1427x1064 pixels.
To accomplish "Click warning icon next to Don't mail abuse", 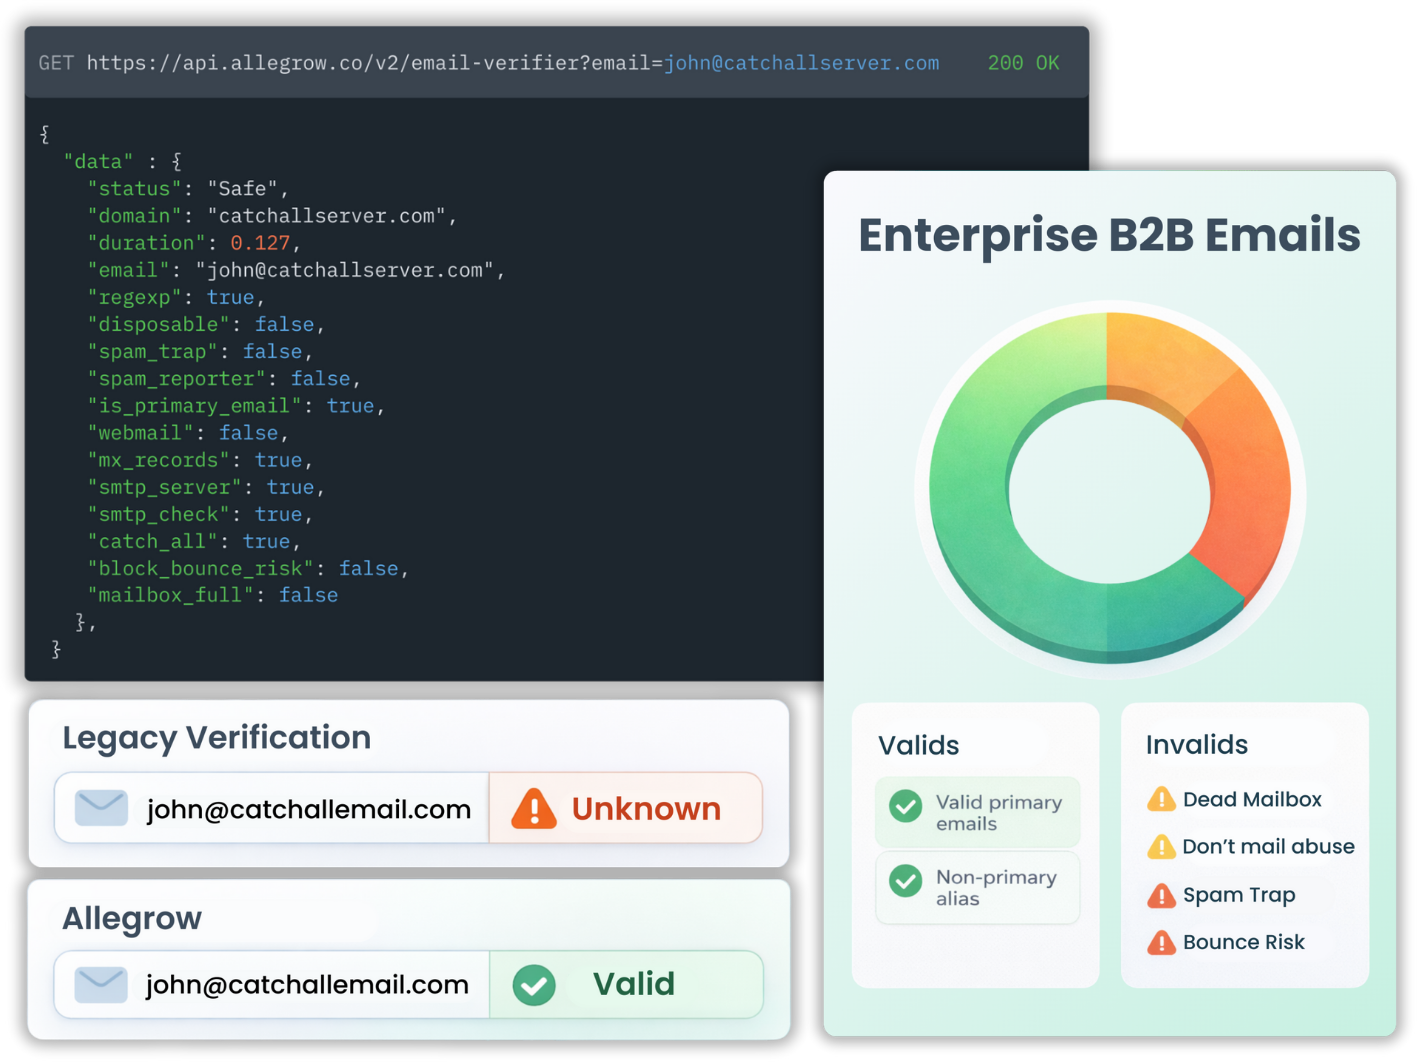I will click(x=1161, y=846).
